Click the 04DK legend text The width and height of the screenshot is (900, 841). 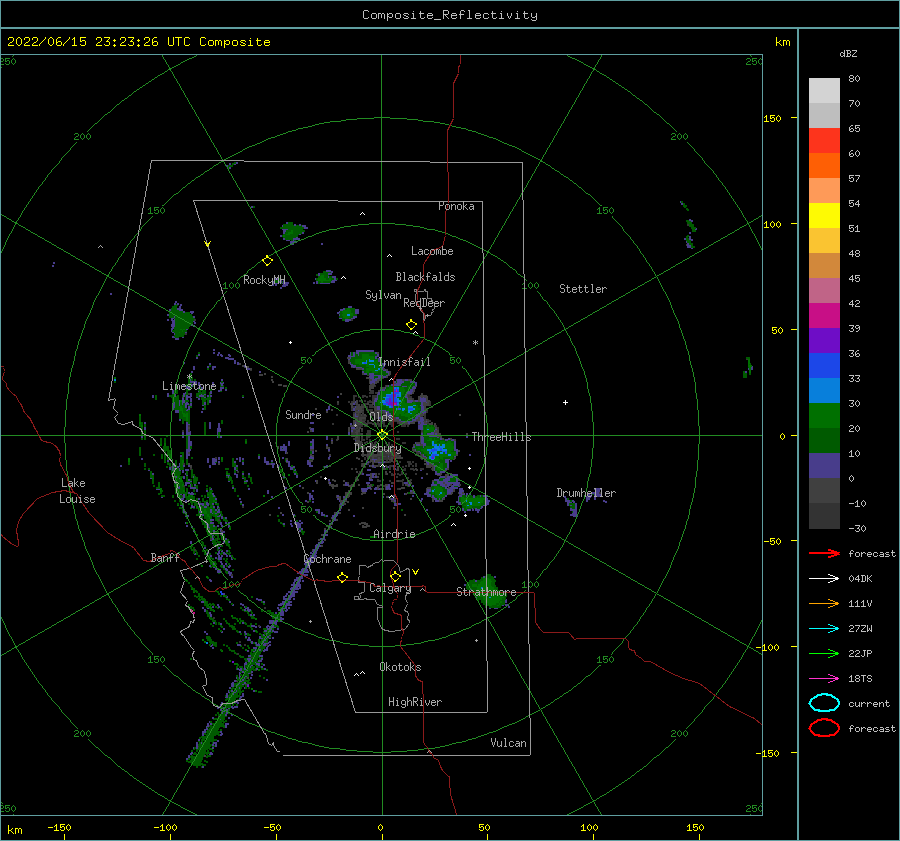tap(860, 579)
